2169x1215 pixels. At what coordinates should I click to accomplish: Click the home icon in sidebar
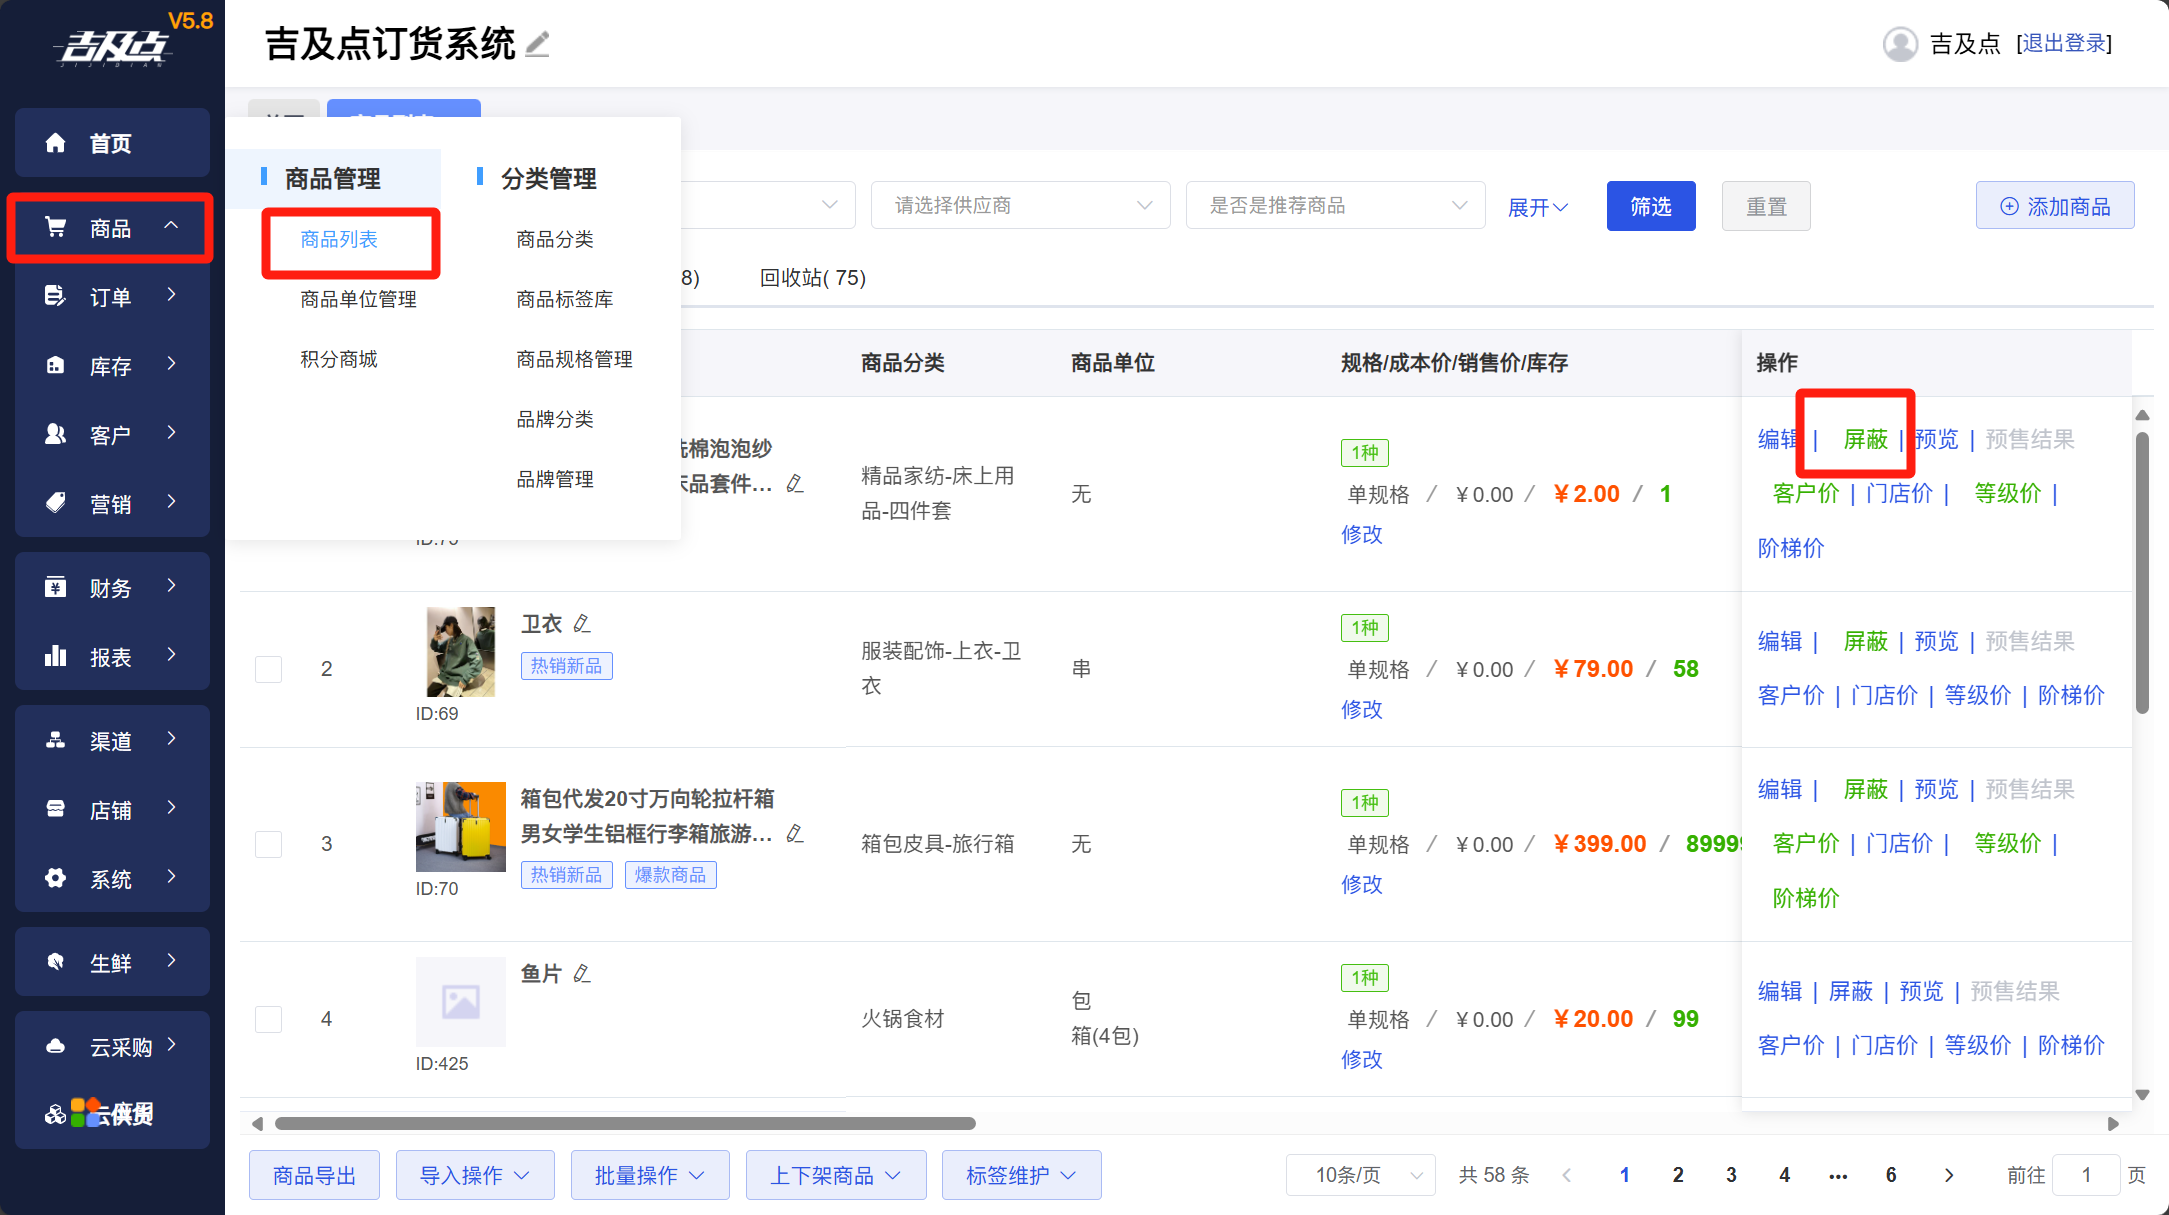coord(56,143)
